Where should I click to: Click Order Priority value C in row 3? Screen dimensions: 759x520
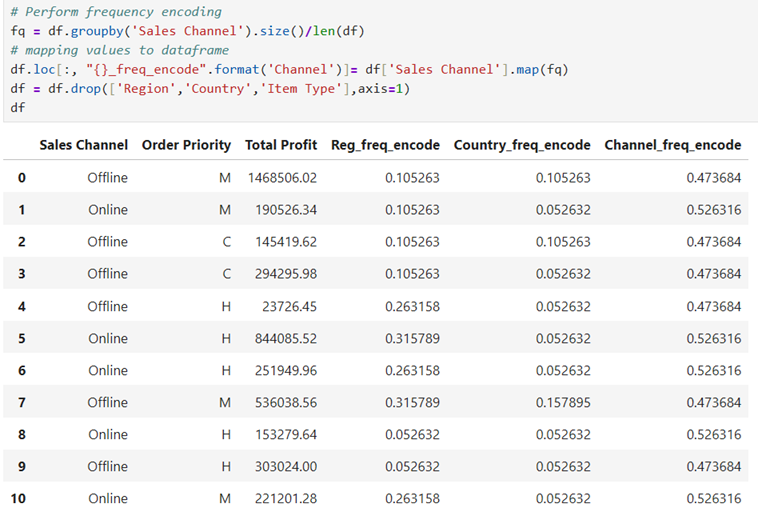point(227,274)
